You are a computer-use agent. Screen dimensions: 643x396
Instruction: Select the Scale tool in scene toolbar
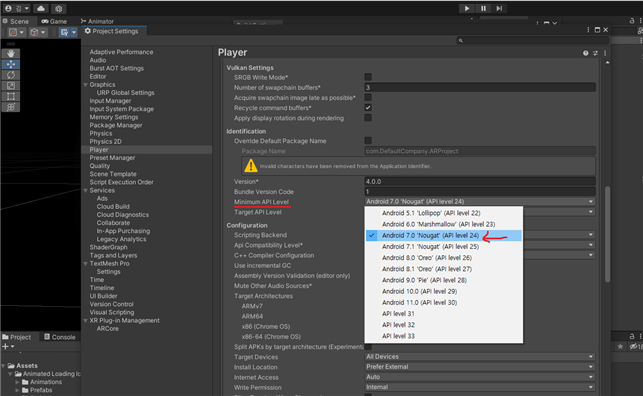11,85
